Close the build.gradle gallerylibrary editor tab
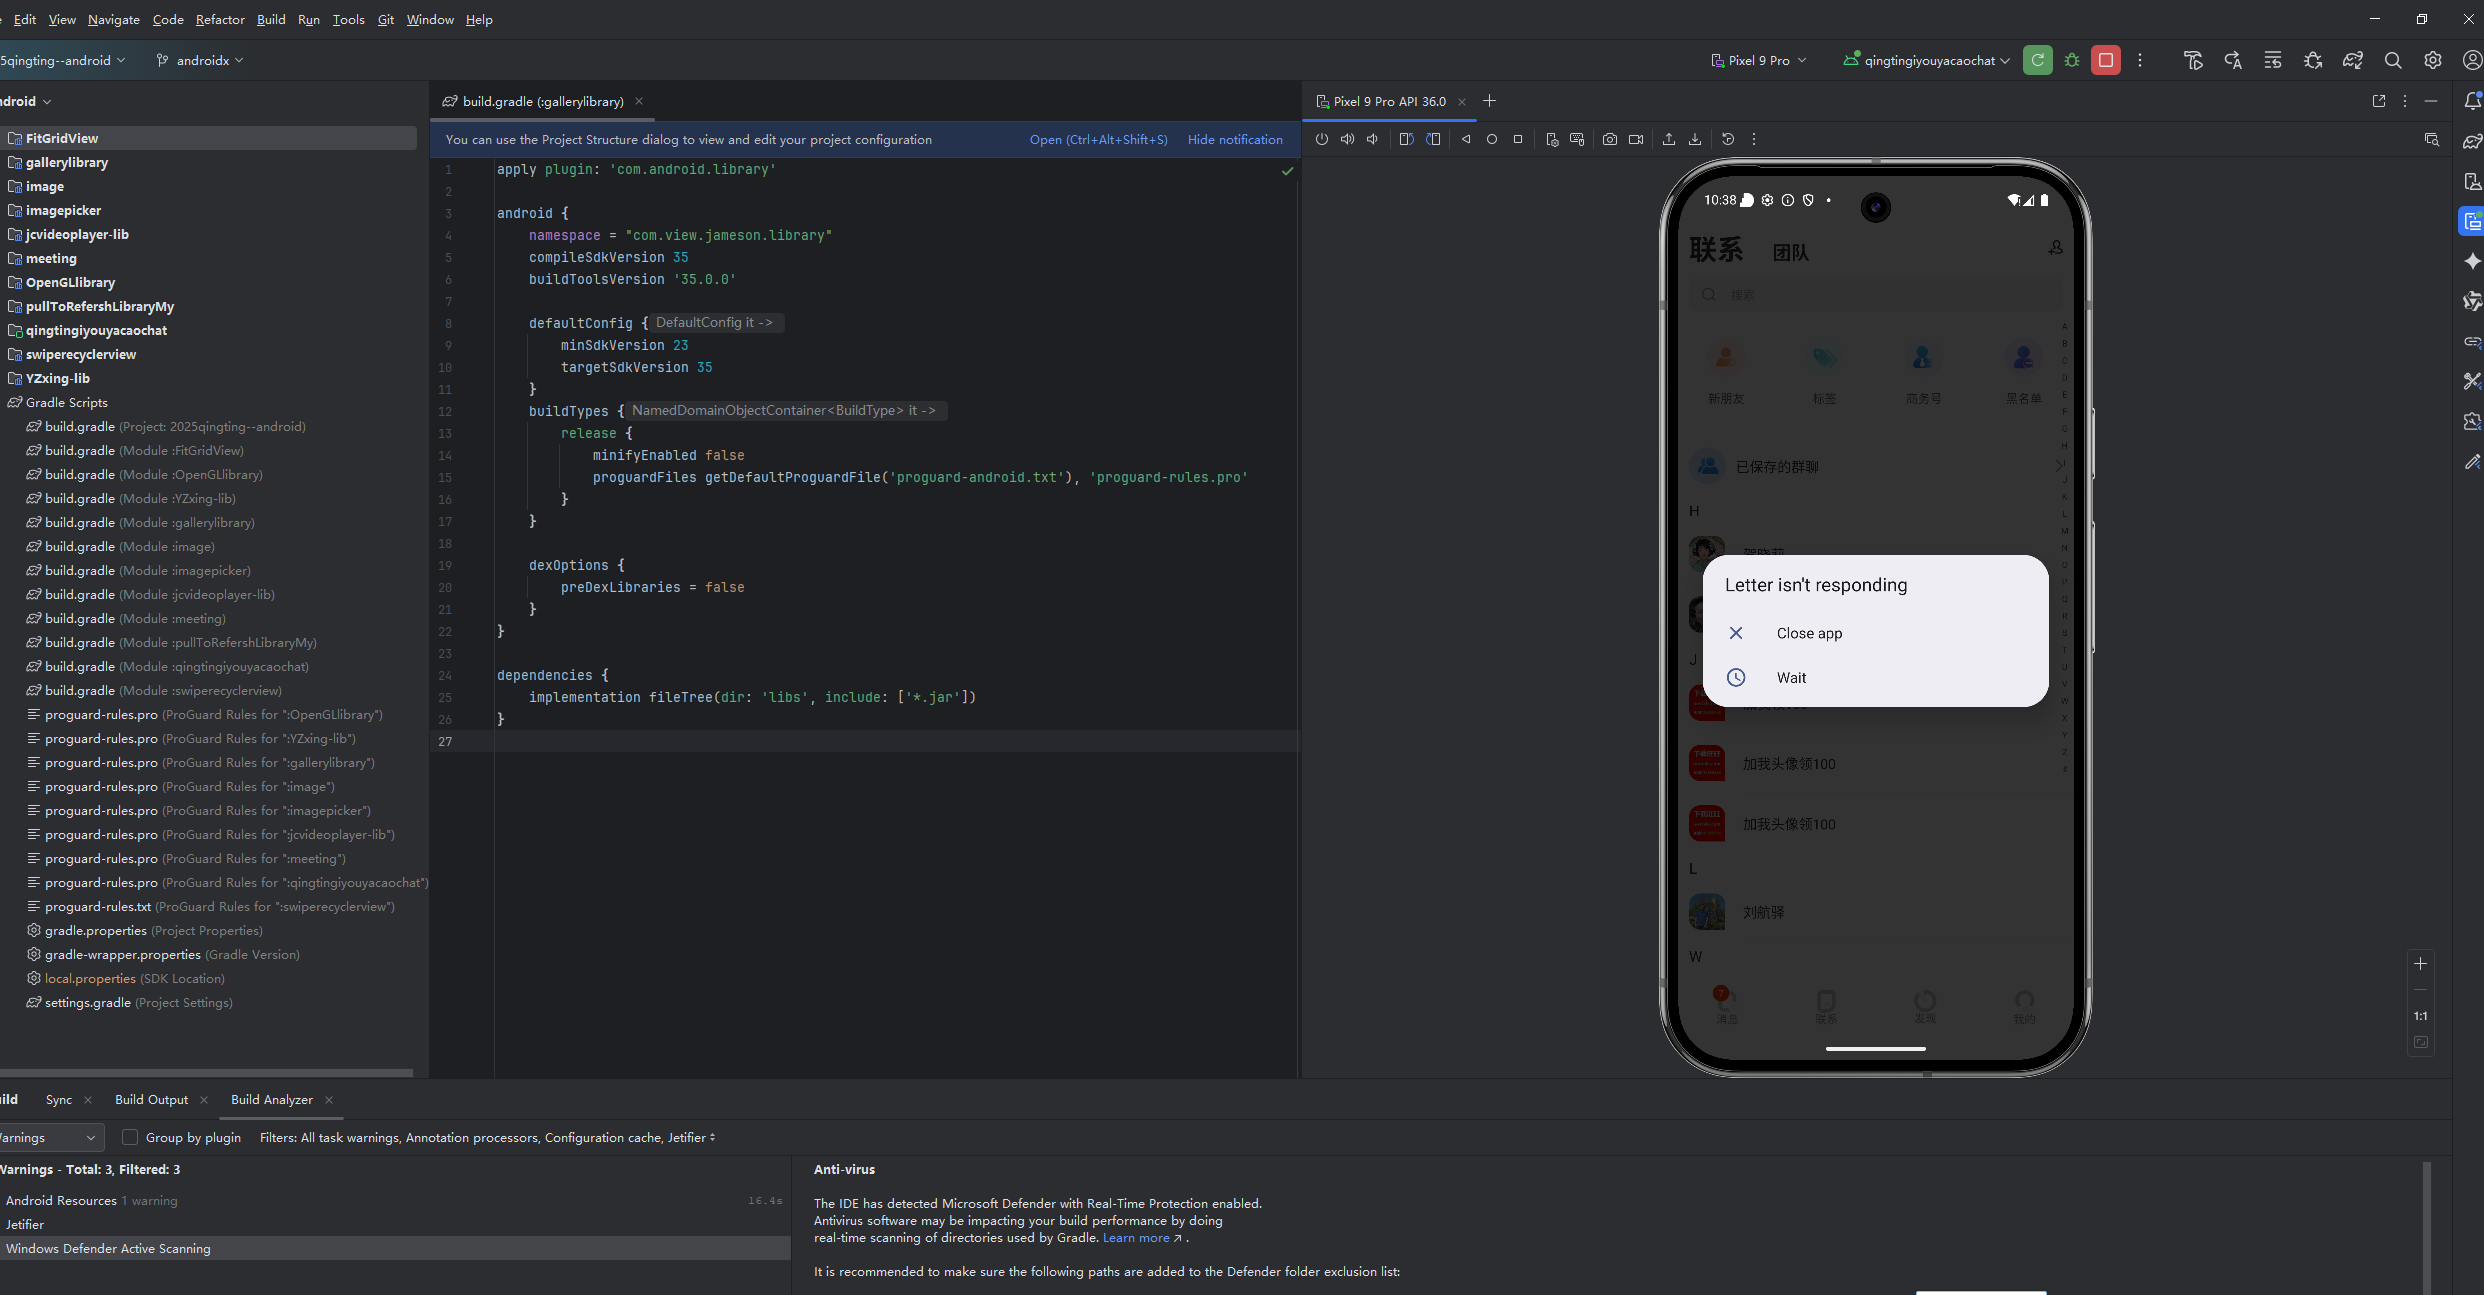 639,101
